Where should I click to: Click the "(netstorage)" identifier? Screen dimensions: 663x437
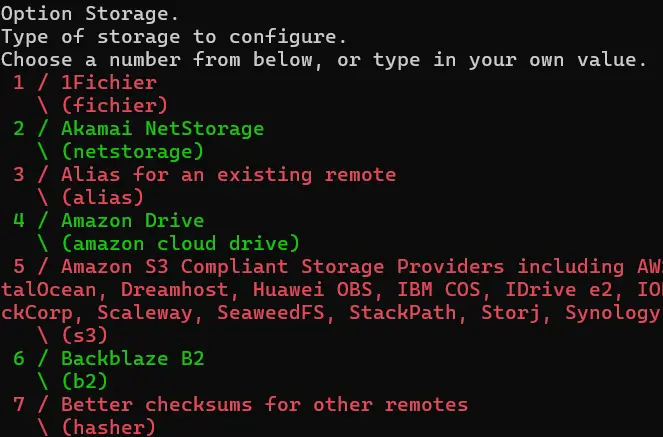pyautogui.click(x=131, y=152)
